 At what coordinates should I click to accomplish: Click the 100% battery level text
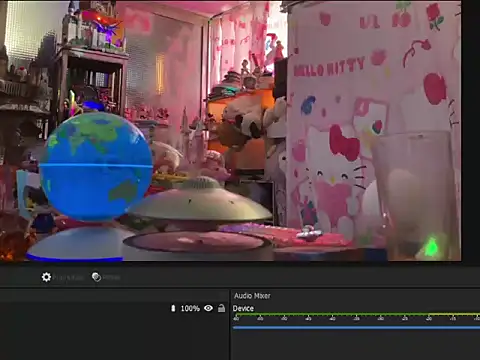tap(190, 308)
